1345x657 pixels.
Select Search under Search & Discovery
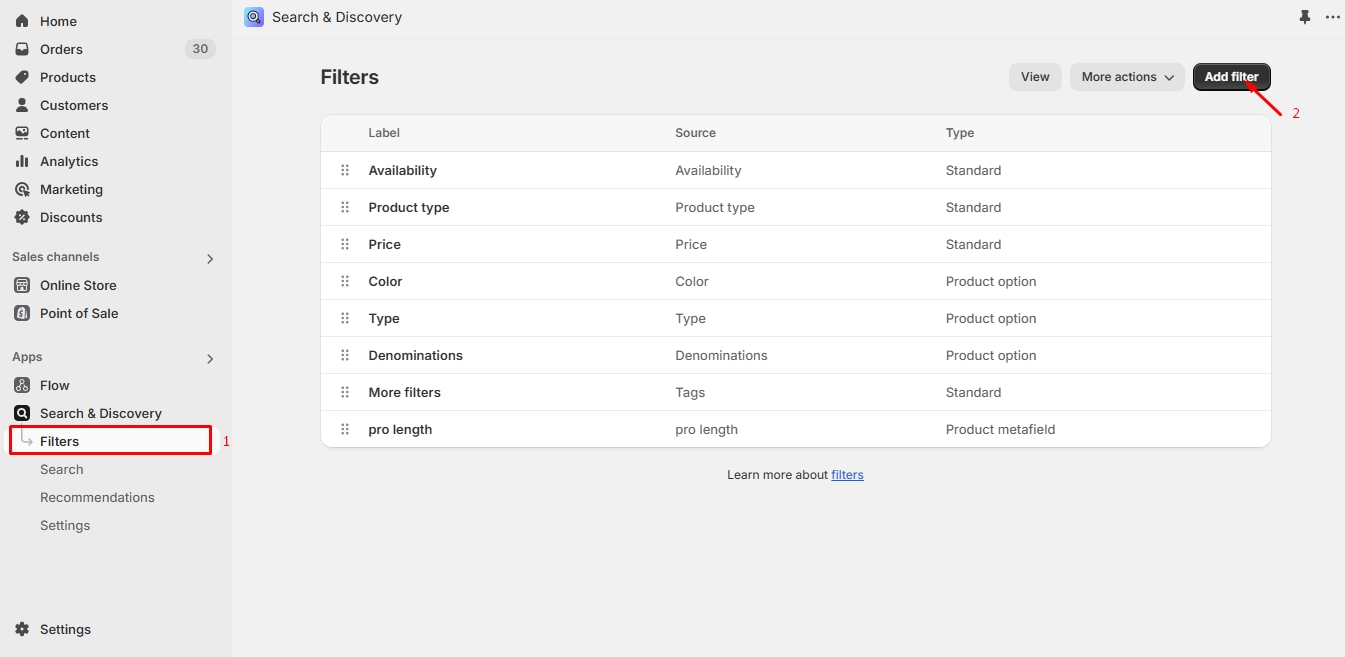click(61, 469)
